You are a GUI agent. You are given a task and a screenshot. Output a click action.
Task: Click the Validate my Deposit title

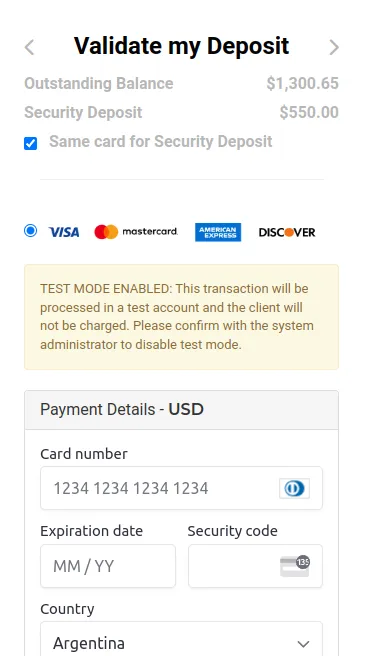182,46
